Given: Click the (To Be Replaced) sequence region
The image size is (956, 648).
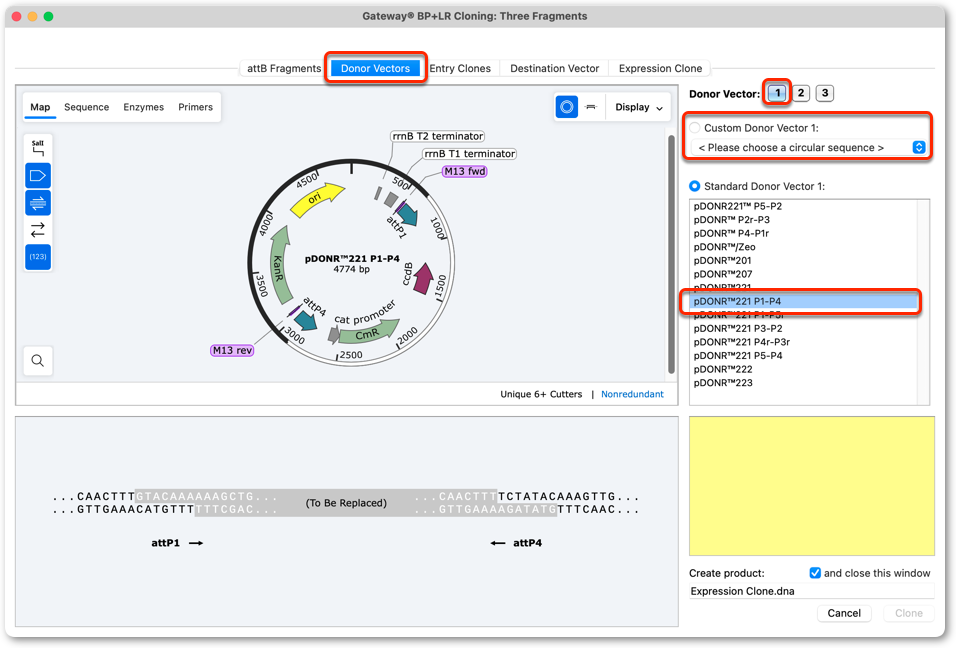Looking at the screenshot, I should click(346, 503).
